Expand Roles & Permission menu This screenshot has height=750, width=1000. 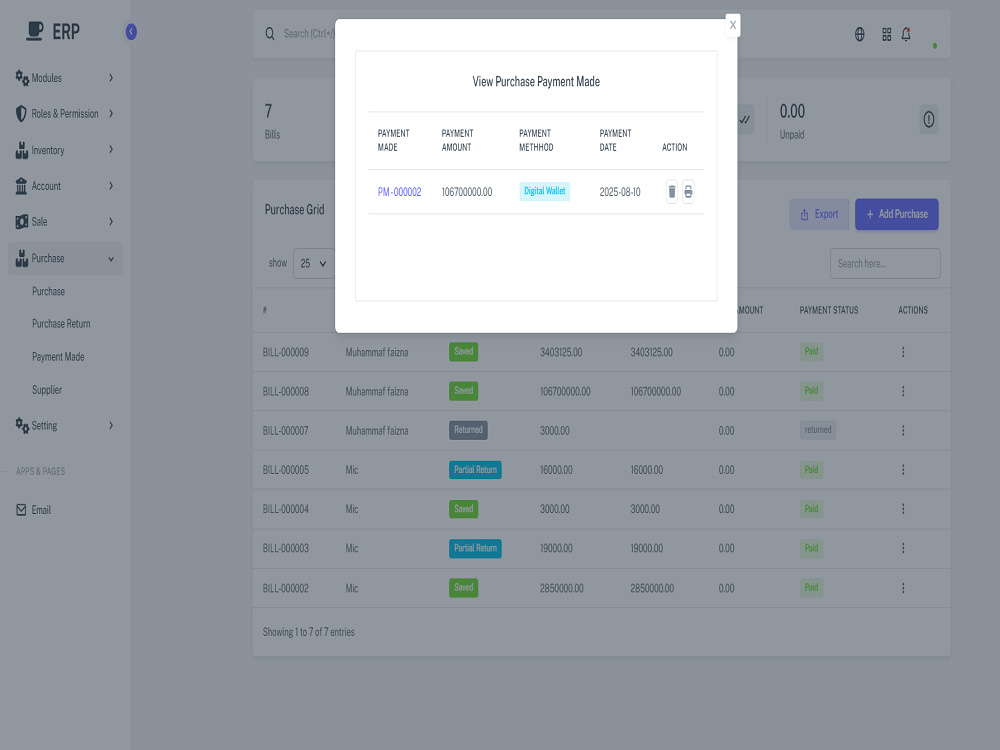click(65, 114)
